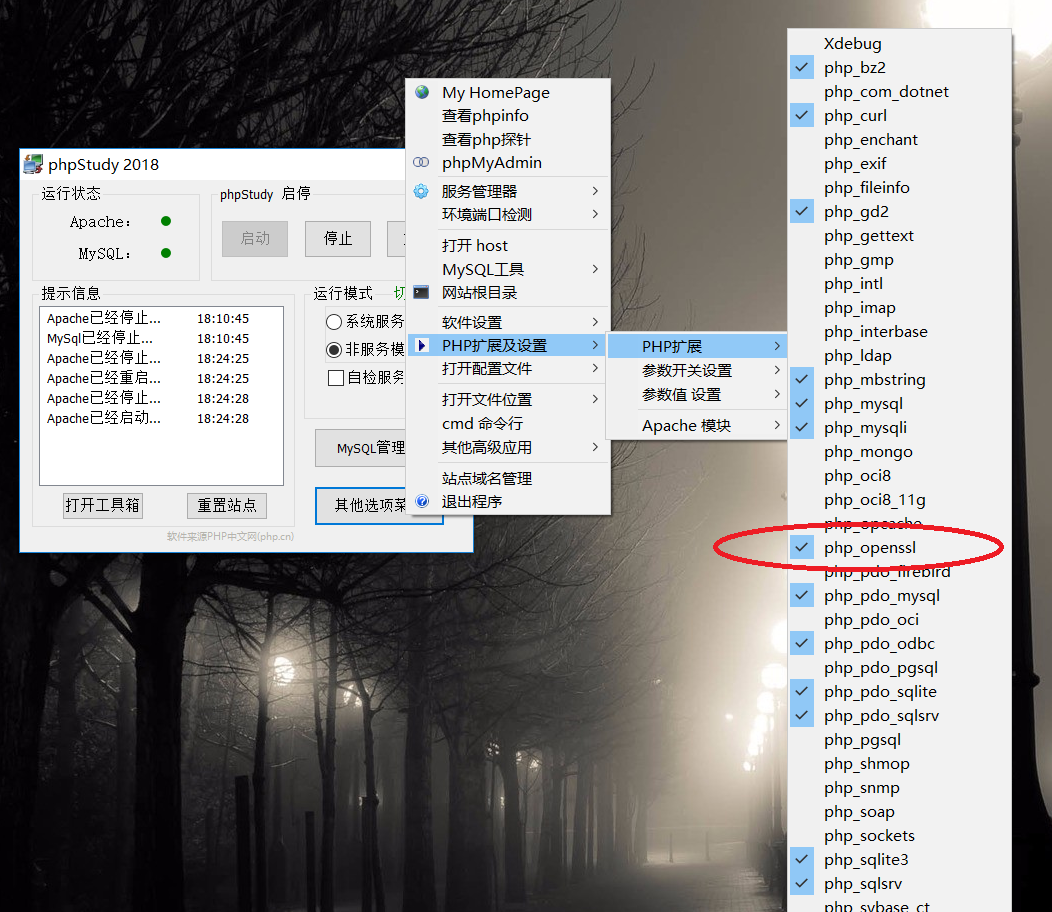Select 打开 host menu entry
1052x912 pixels.
(x=509, y=246)
